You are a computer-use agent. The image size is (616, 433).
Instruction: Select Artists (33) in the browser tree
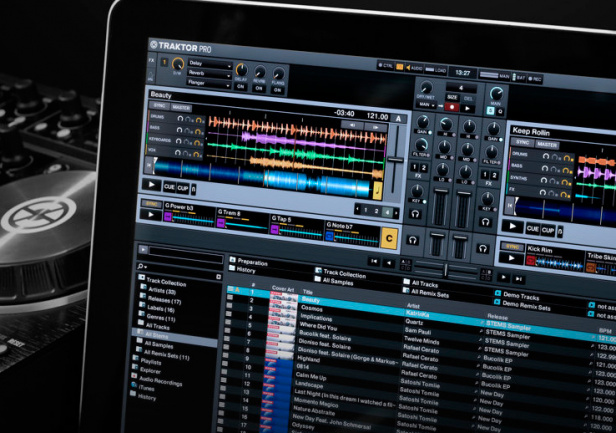[x=162, y=291]
